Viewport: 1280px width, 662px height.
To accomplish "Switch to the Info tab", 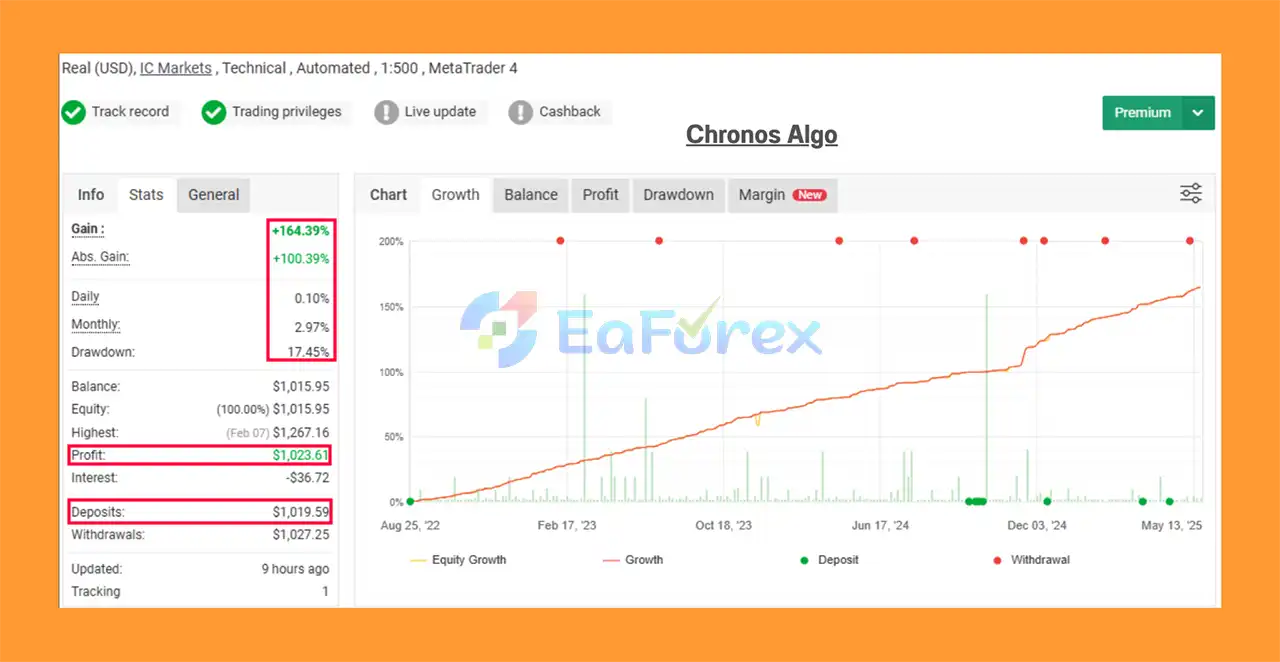I will coord(91,195).
